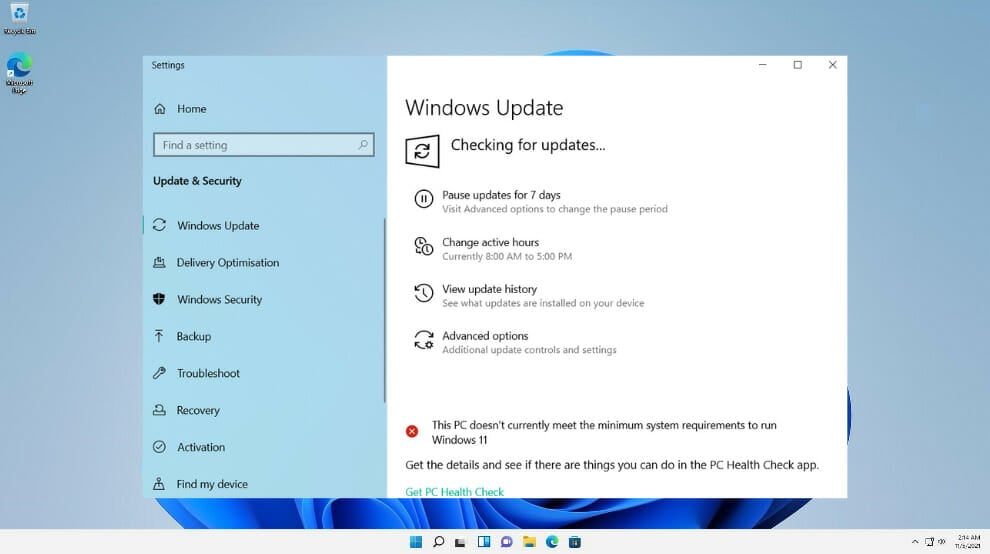Open Advanced options
This screenshot has height=554, width=990.
(485, 336)
